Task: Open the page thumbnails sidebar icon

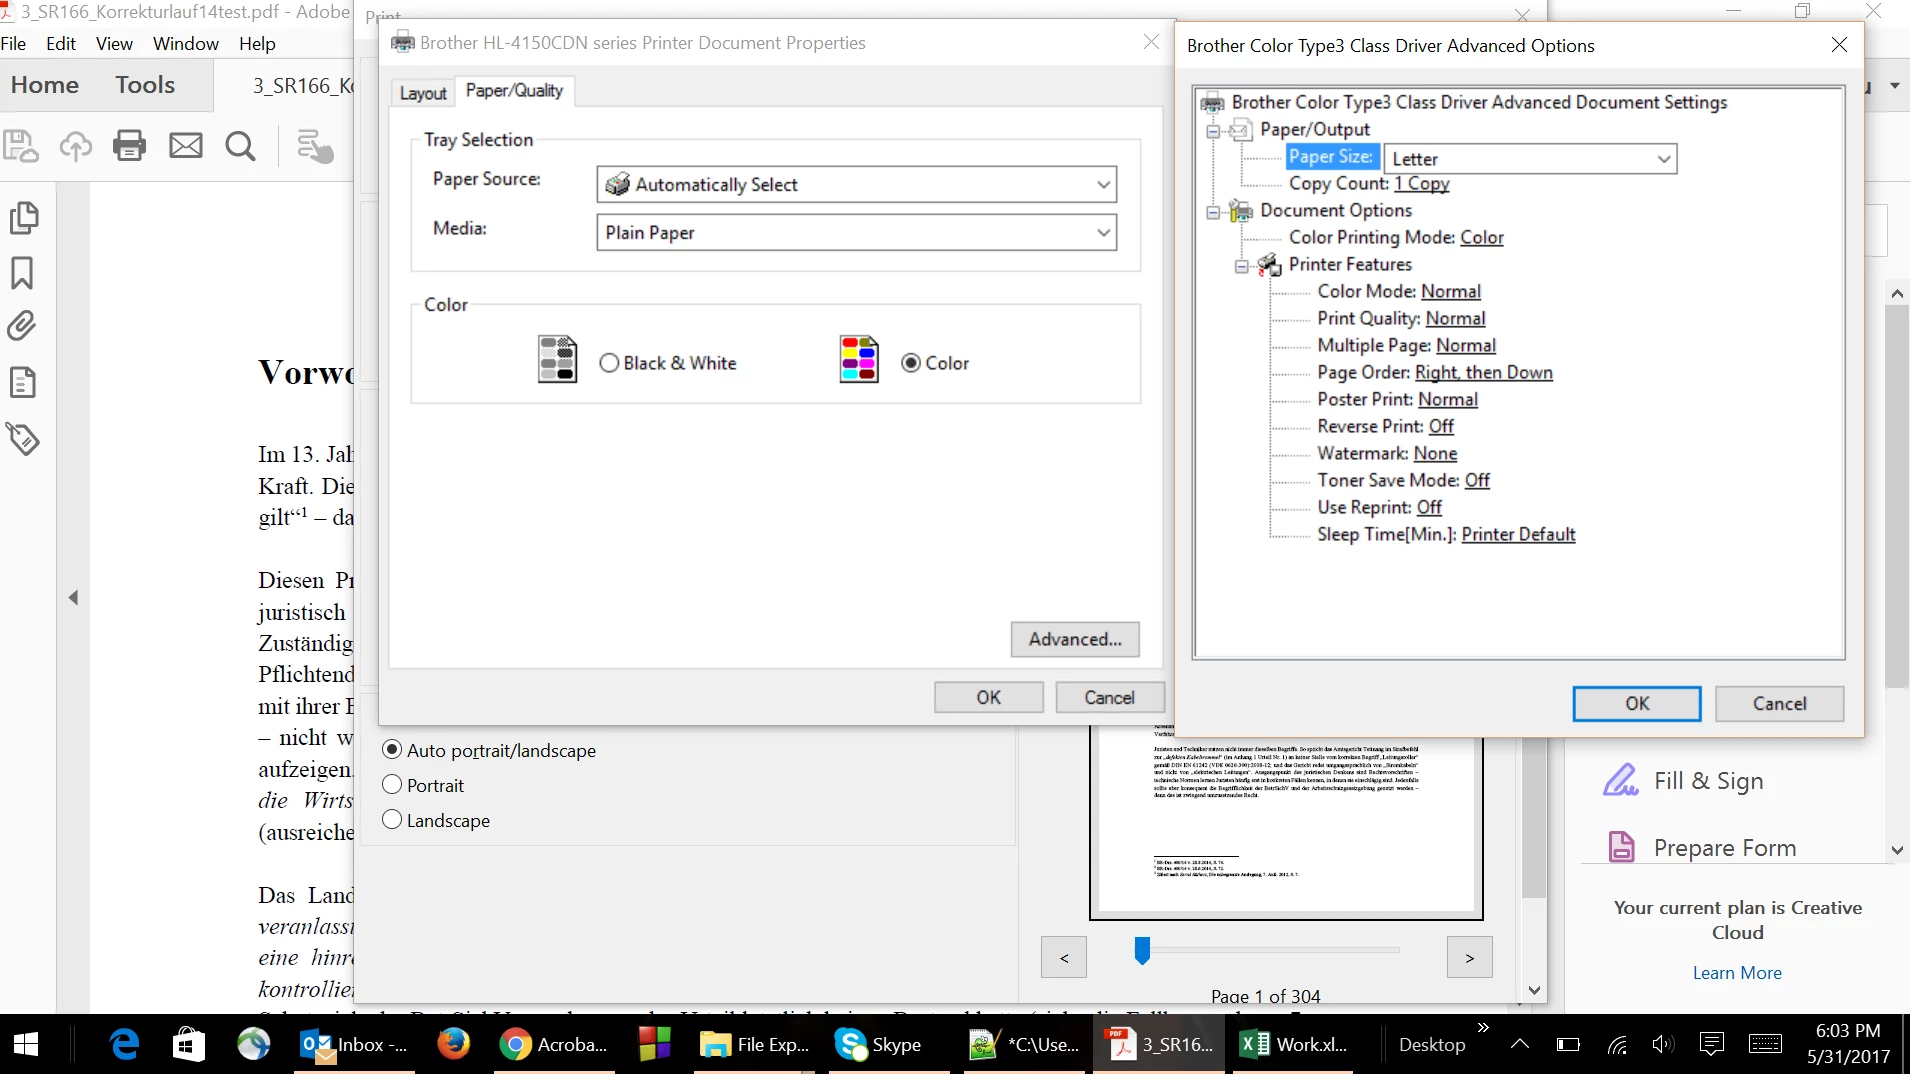Action: [23, 218]
